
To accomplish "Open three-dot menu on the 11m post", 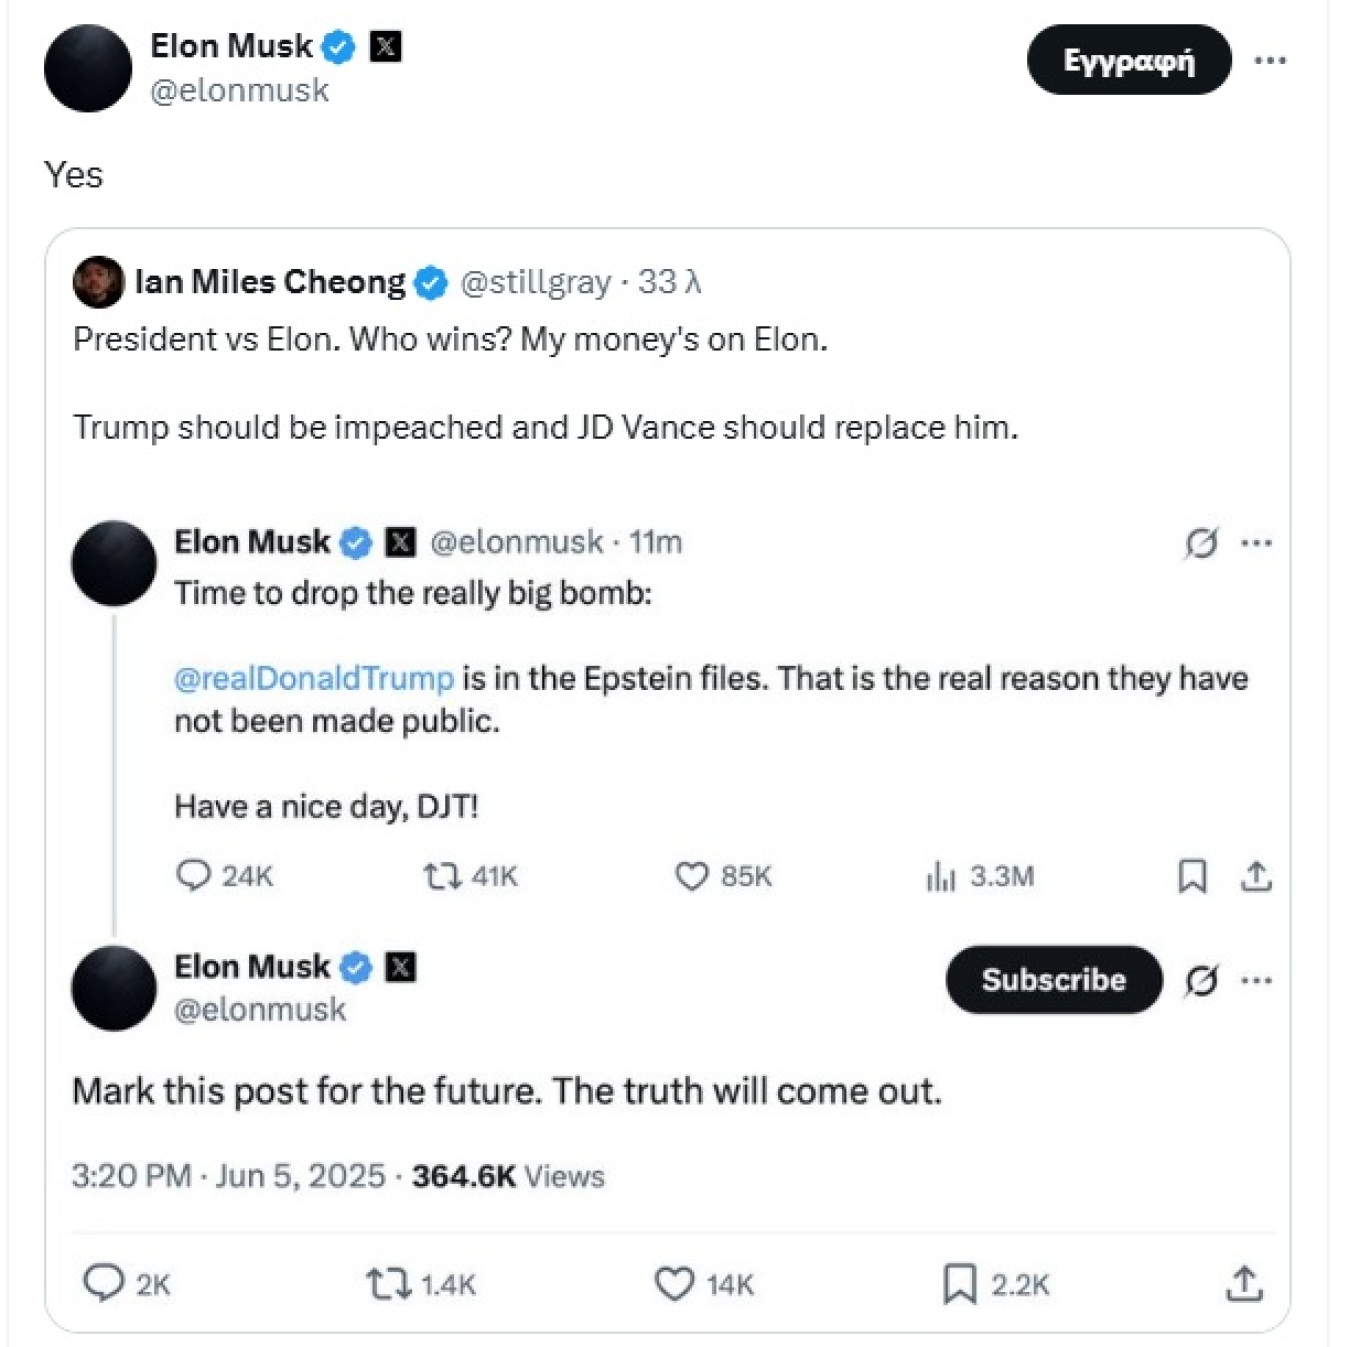I will [x=1256, y=543].
